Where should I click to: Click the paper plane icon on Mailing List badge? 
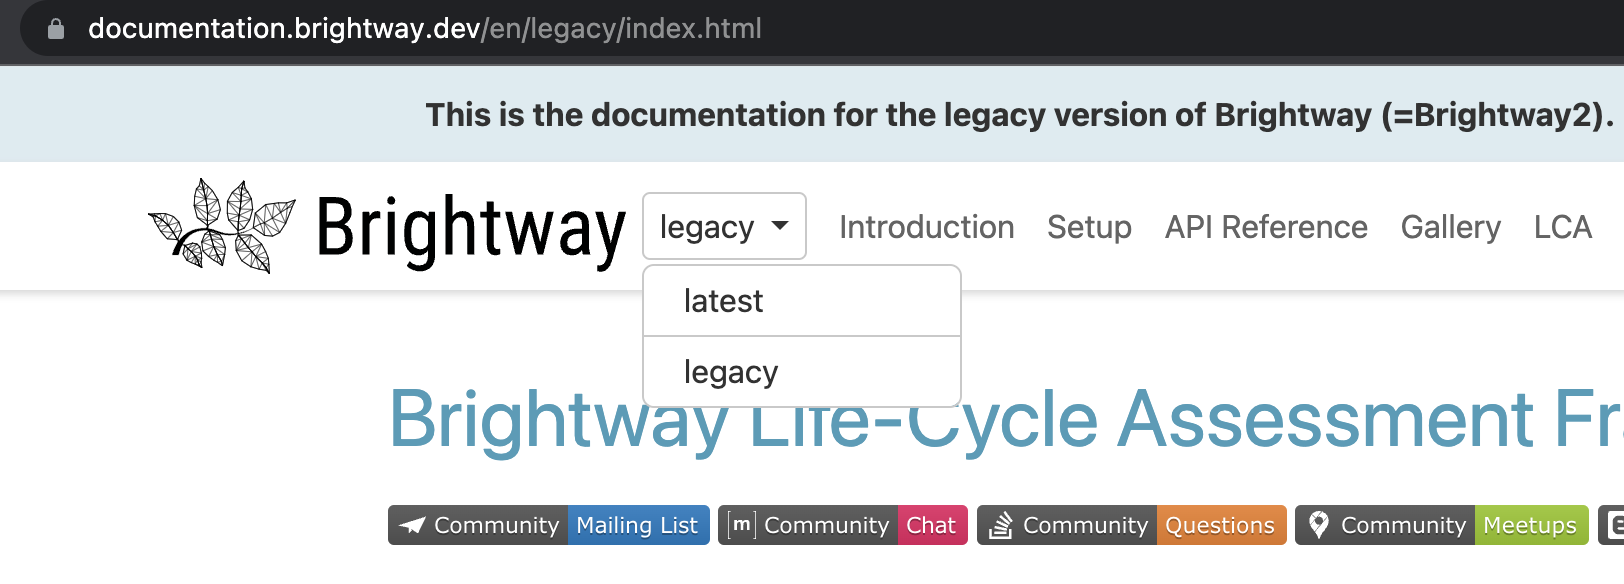coord(414,525)
